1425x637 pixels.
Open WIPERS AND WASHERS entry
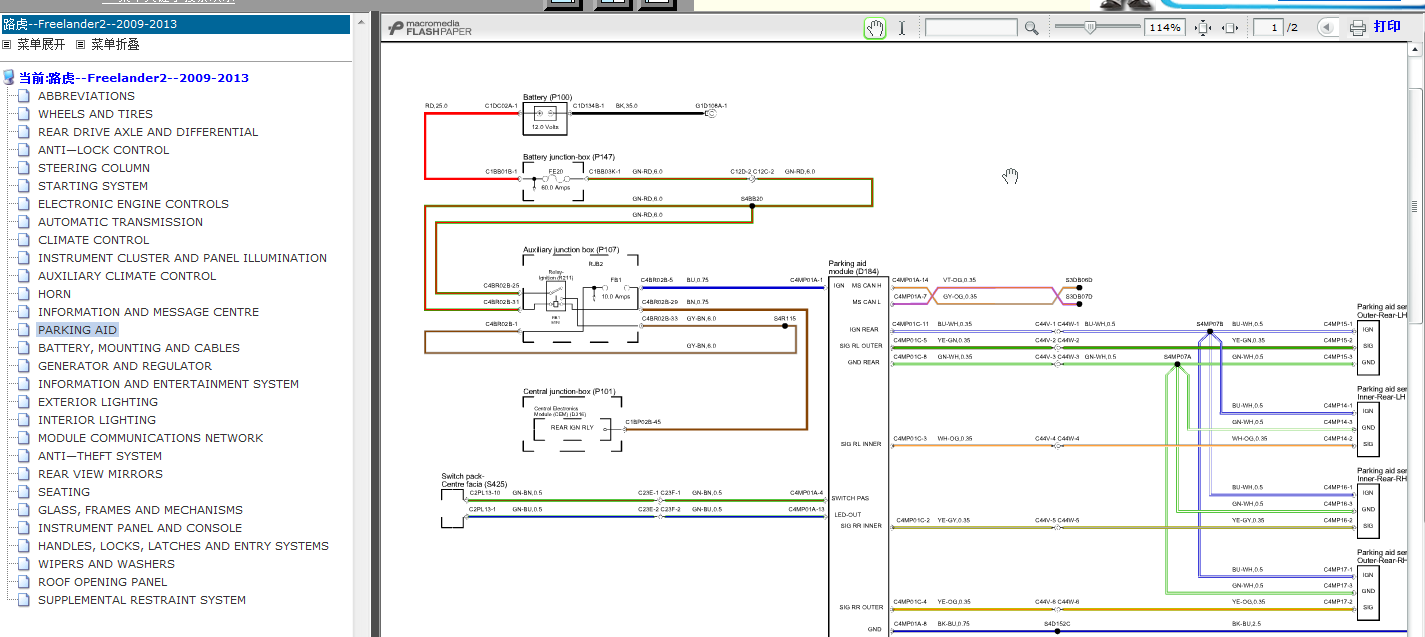point(106,564)
